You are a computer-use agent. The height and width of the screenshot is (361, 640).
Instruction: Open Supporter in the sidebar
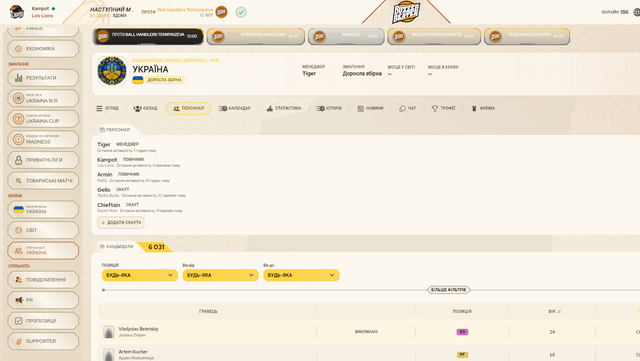(43, 341)
